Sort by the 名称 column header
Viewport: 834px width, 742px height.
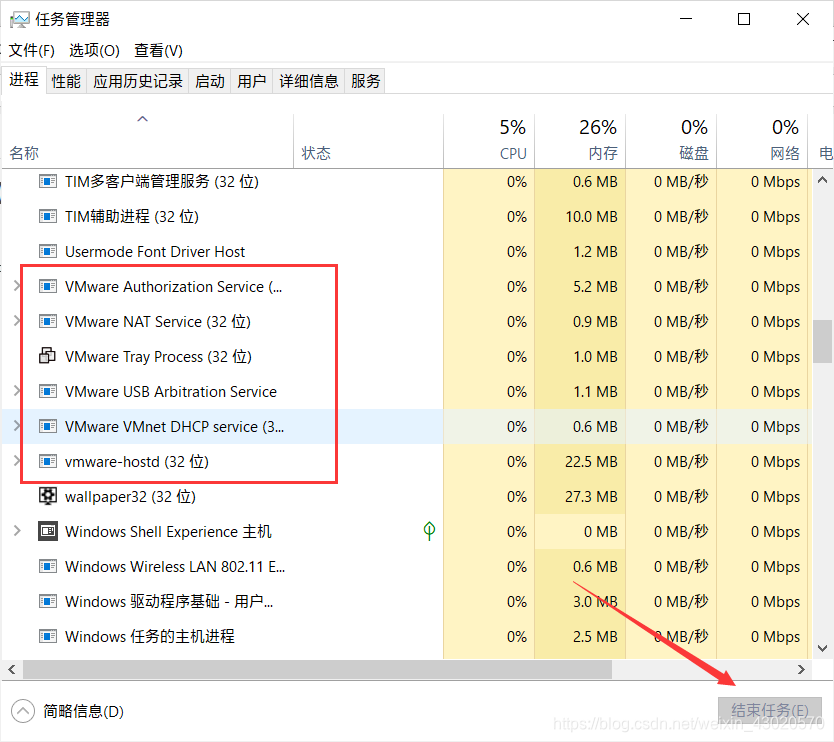pyautogui.click(x=147, y=141)
